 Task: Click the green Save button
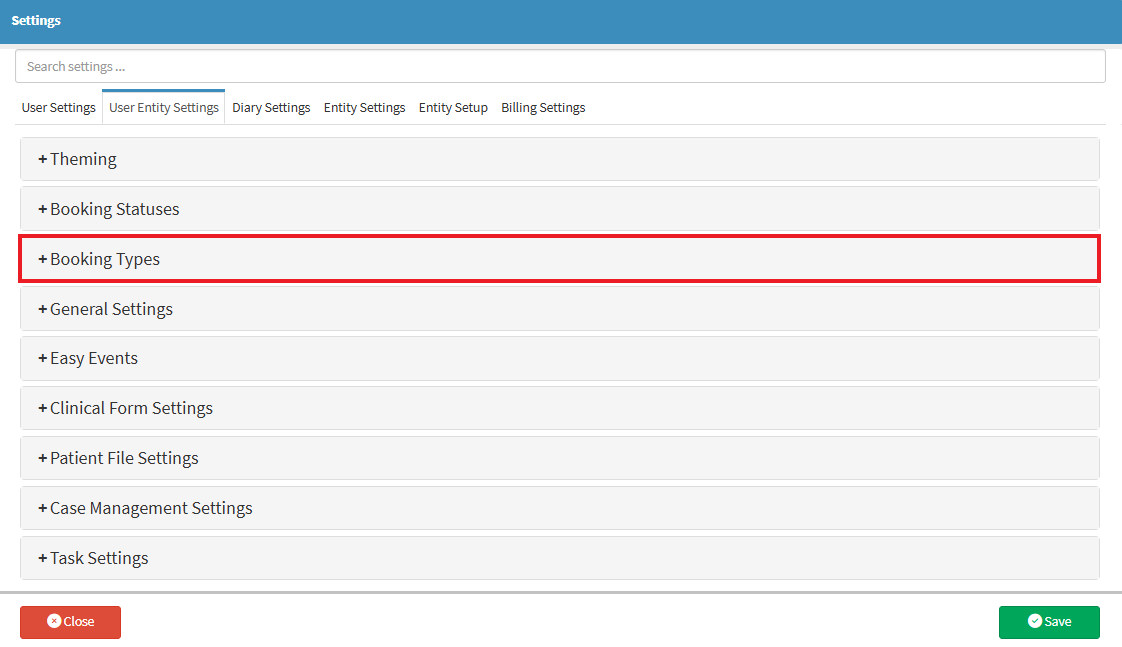pos(1049,622)
